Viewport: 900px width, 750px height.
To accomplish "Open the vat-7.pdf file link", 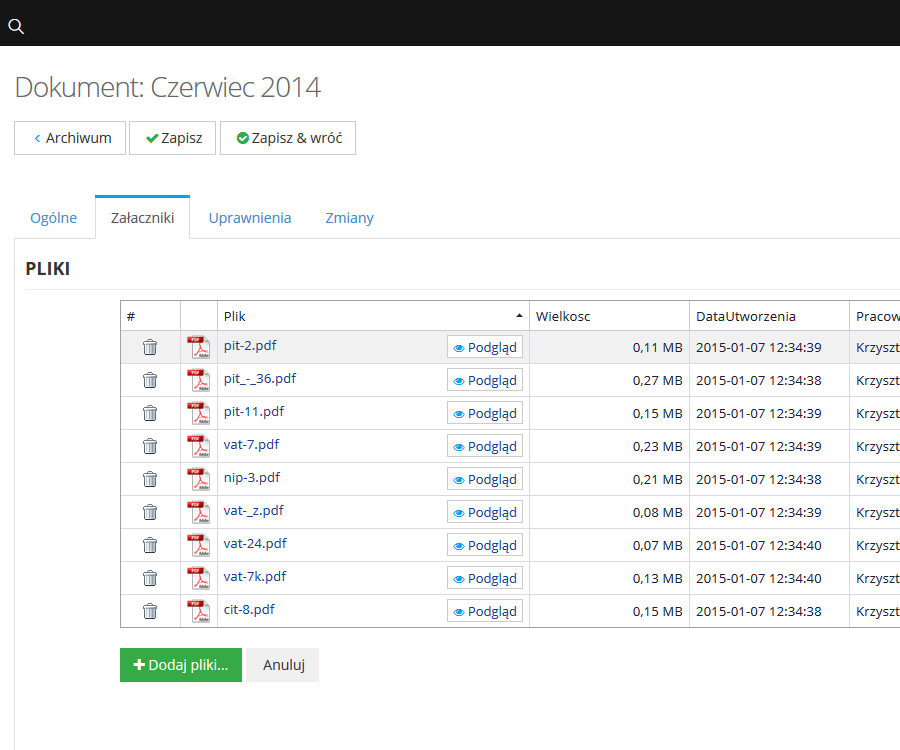I will (x=251, y=445).
